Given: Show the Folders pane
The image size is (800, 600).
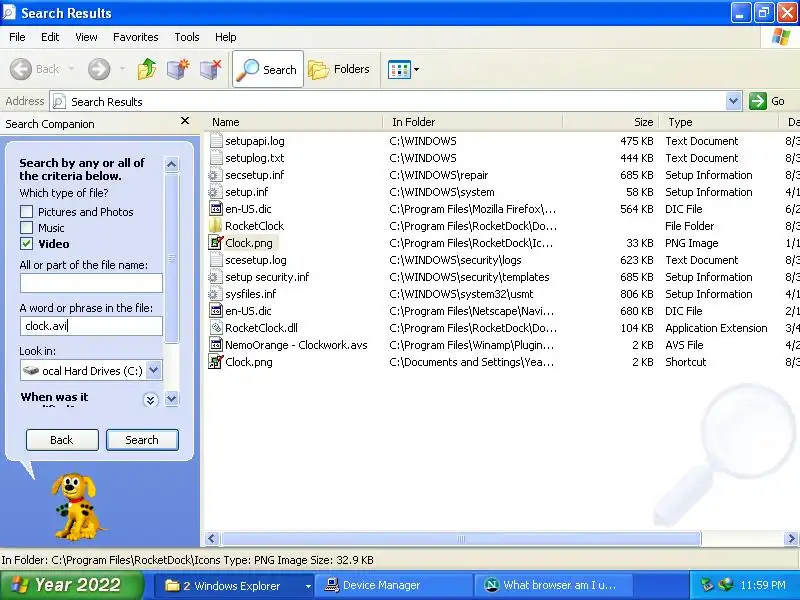Looking at the screenshot, I should pos(339,69).
